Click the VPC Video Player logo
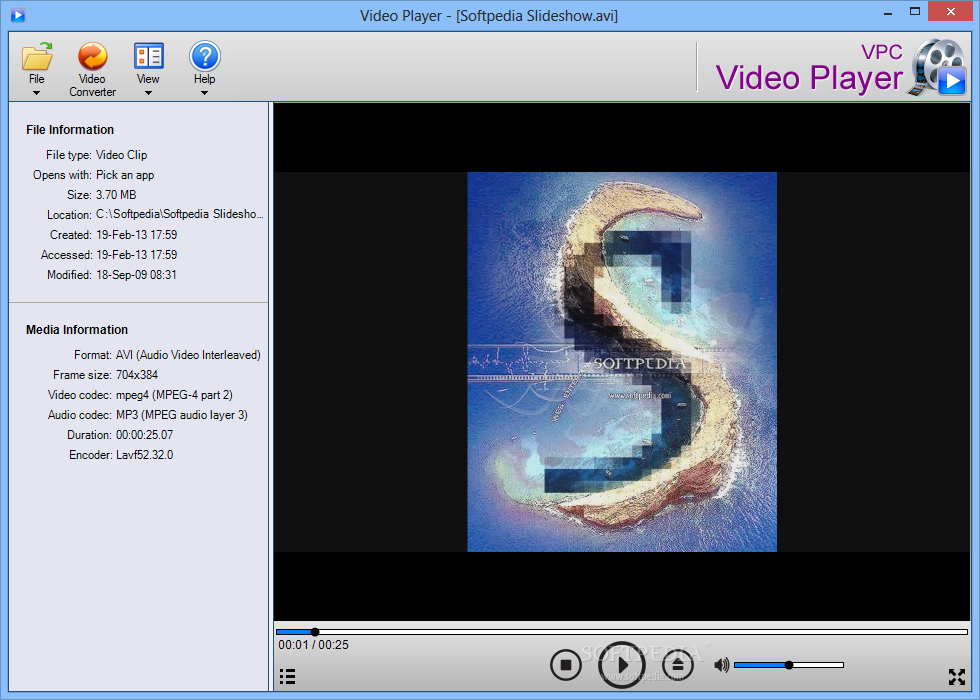 point(841,69)
